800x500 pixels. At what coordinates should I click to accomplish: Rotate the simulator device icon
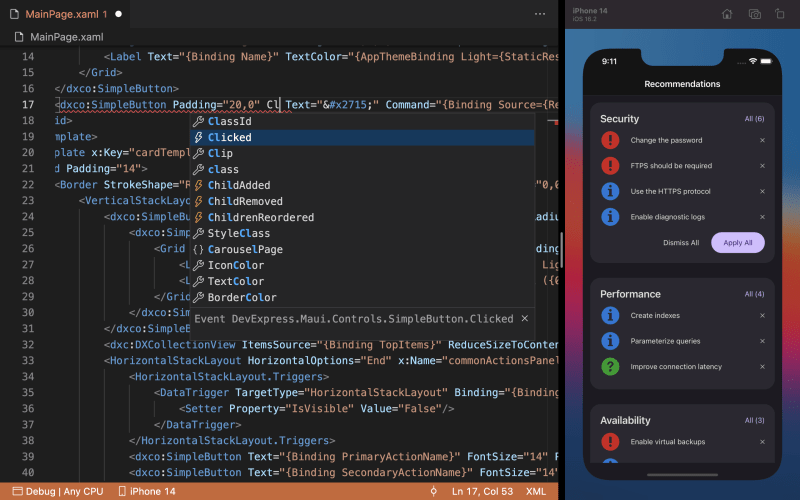point(780,14)
